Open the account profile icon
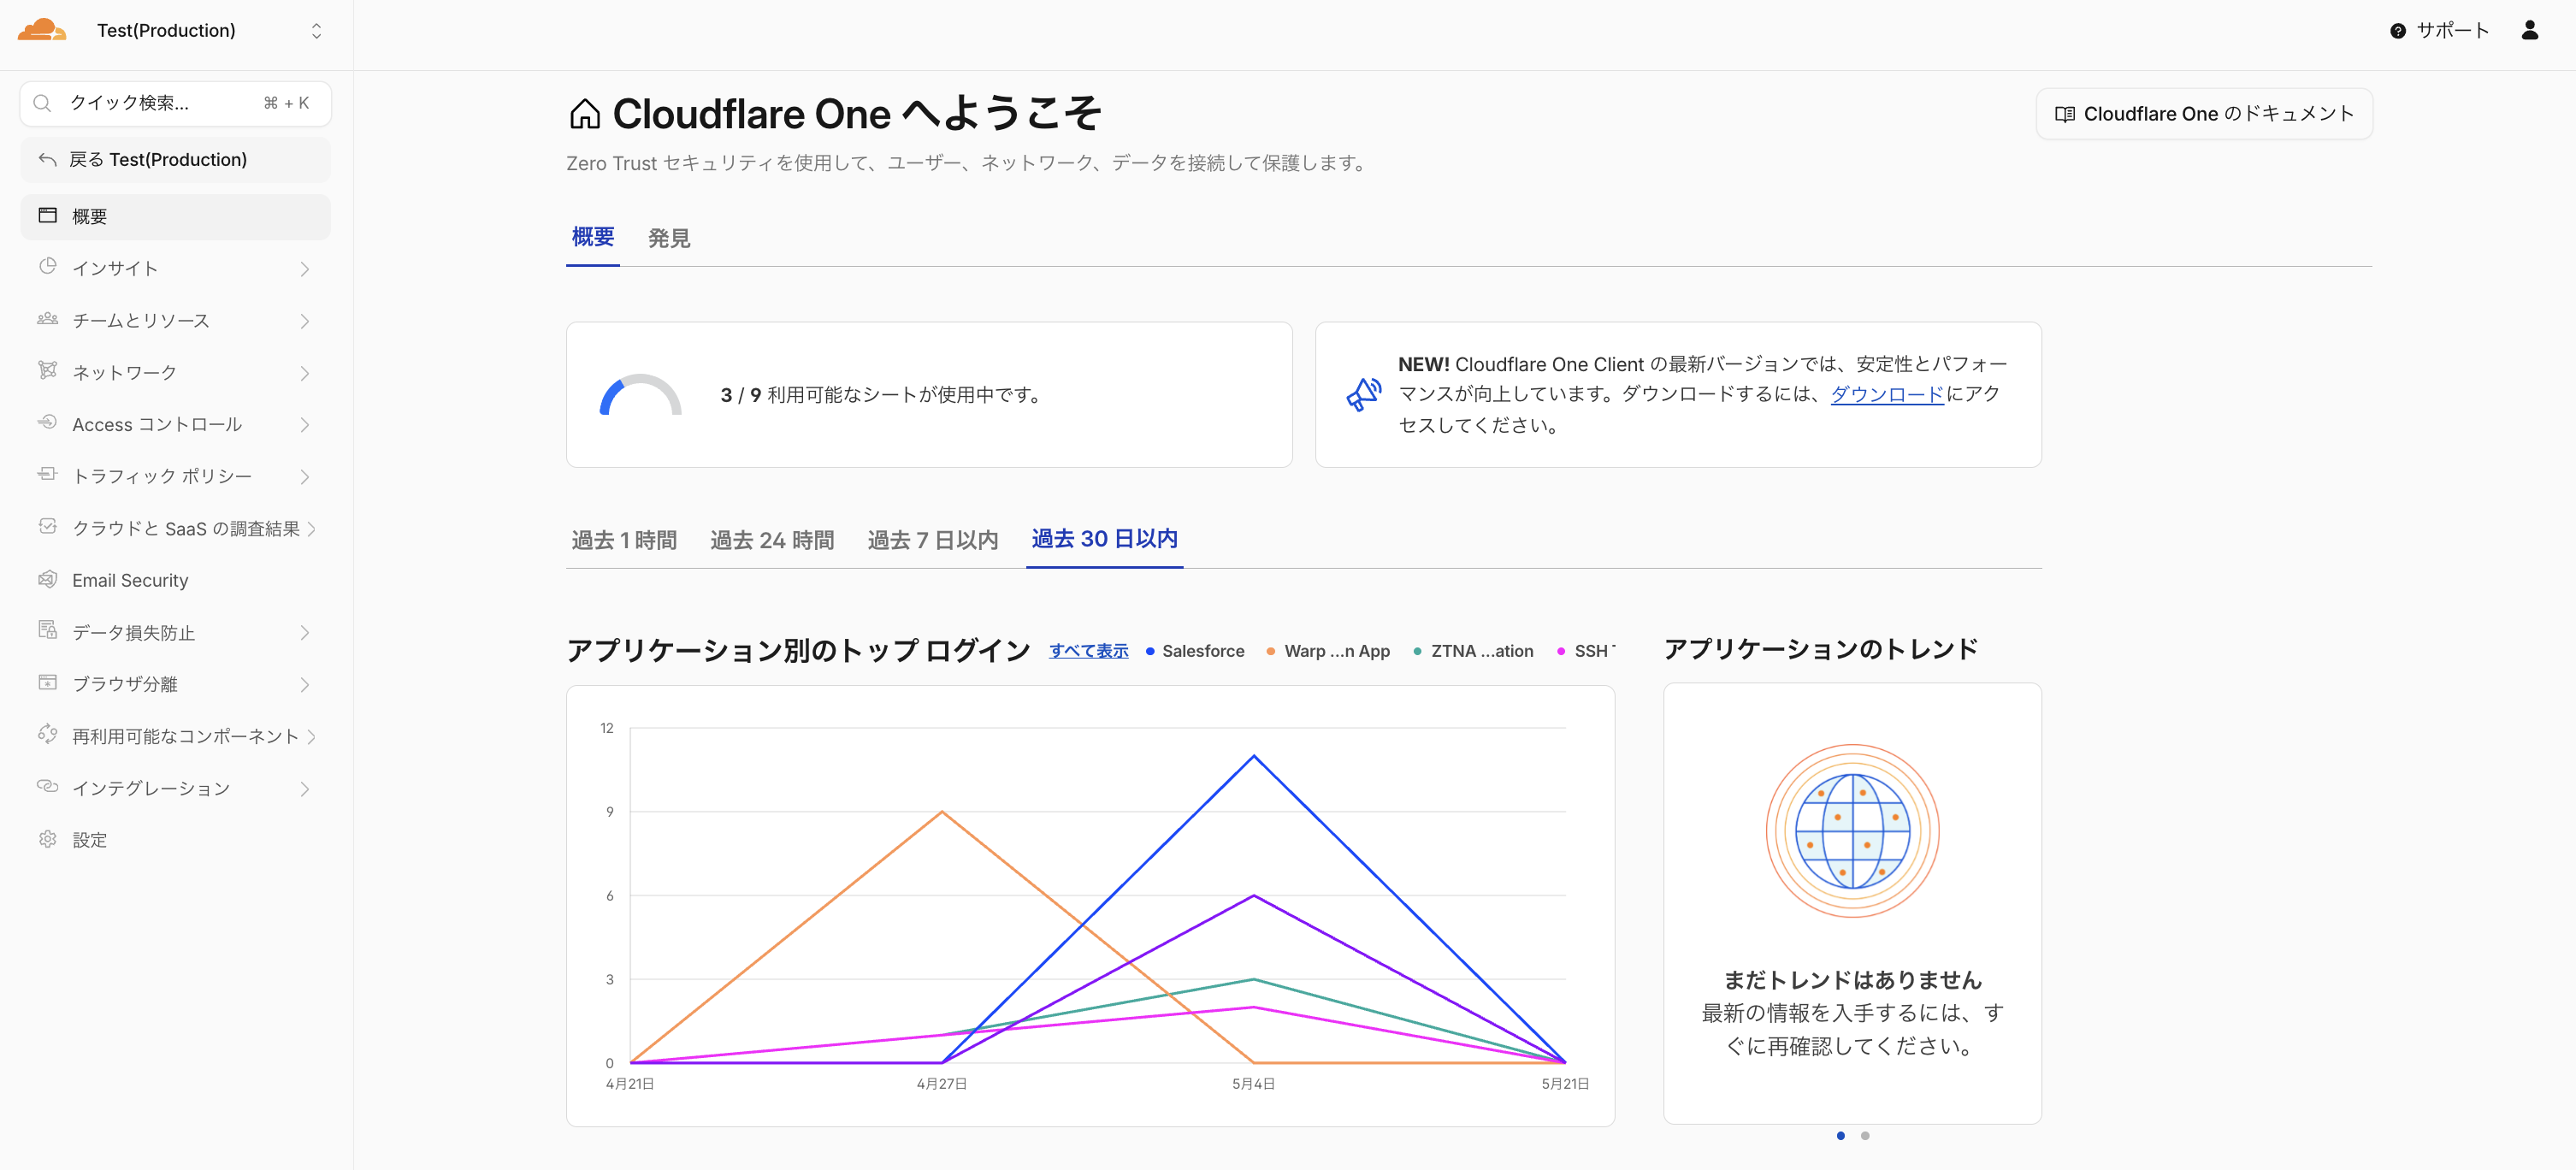2576x1170 pixels. click(2530, 30)
